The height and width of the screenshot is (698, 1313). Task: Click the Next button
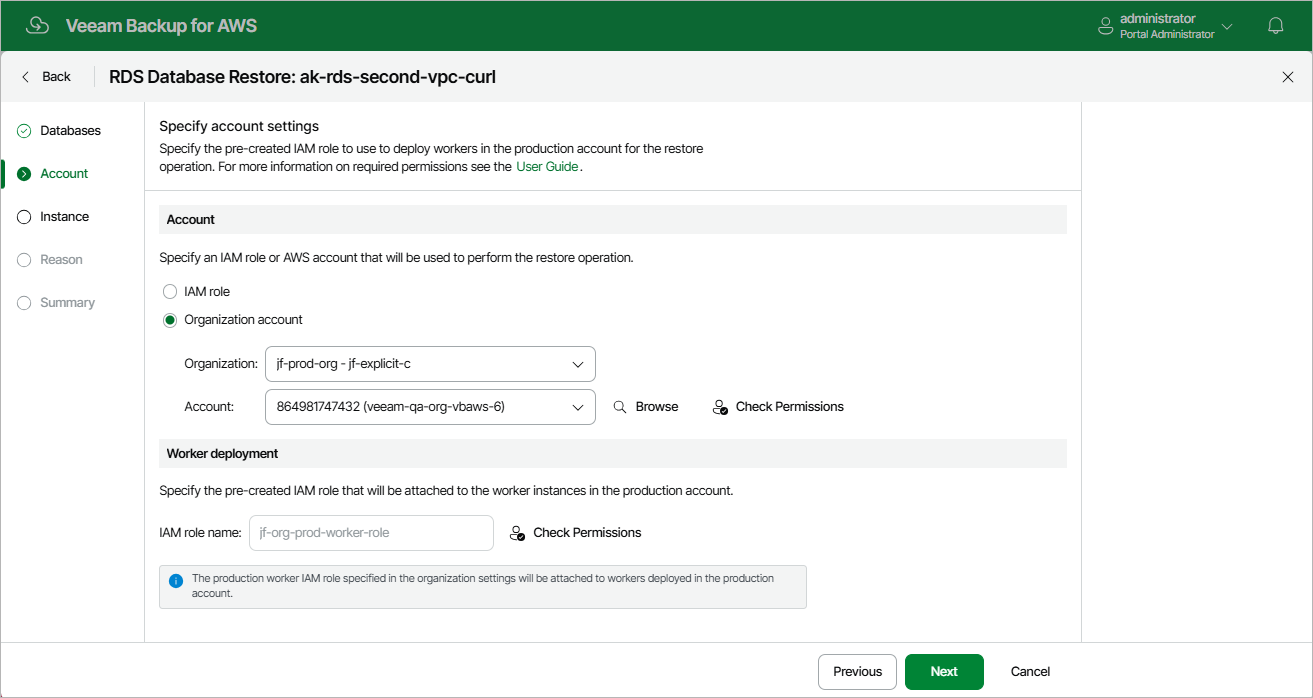pos(944,672)
